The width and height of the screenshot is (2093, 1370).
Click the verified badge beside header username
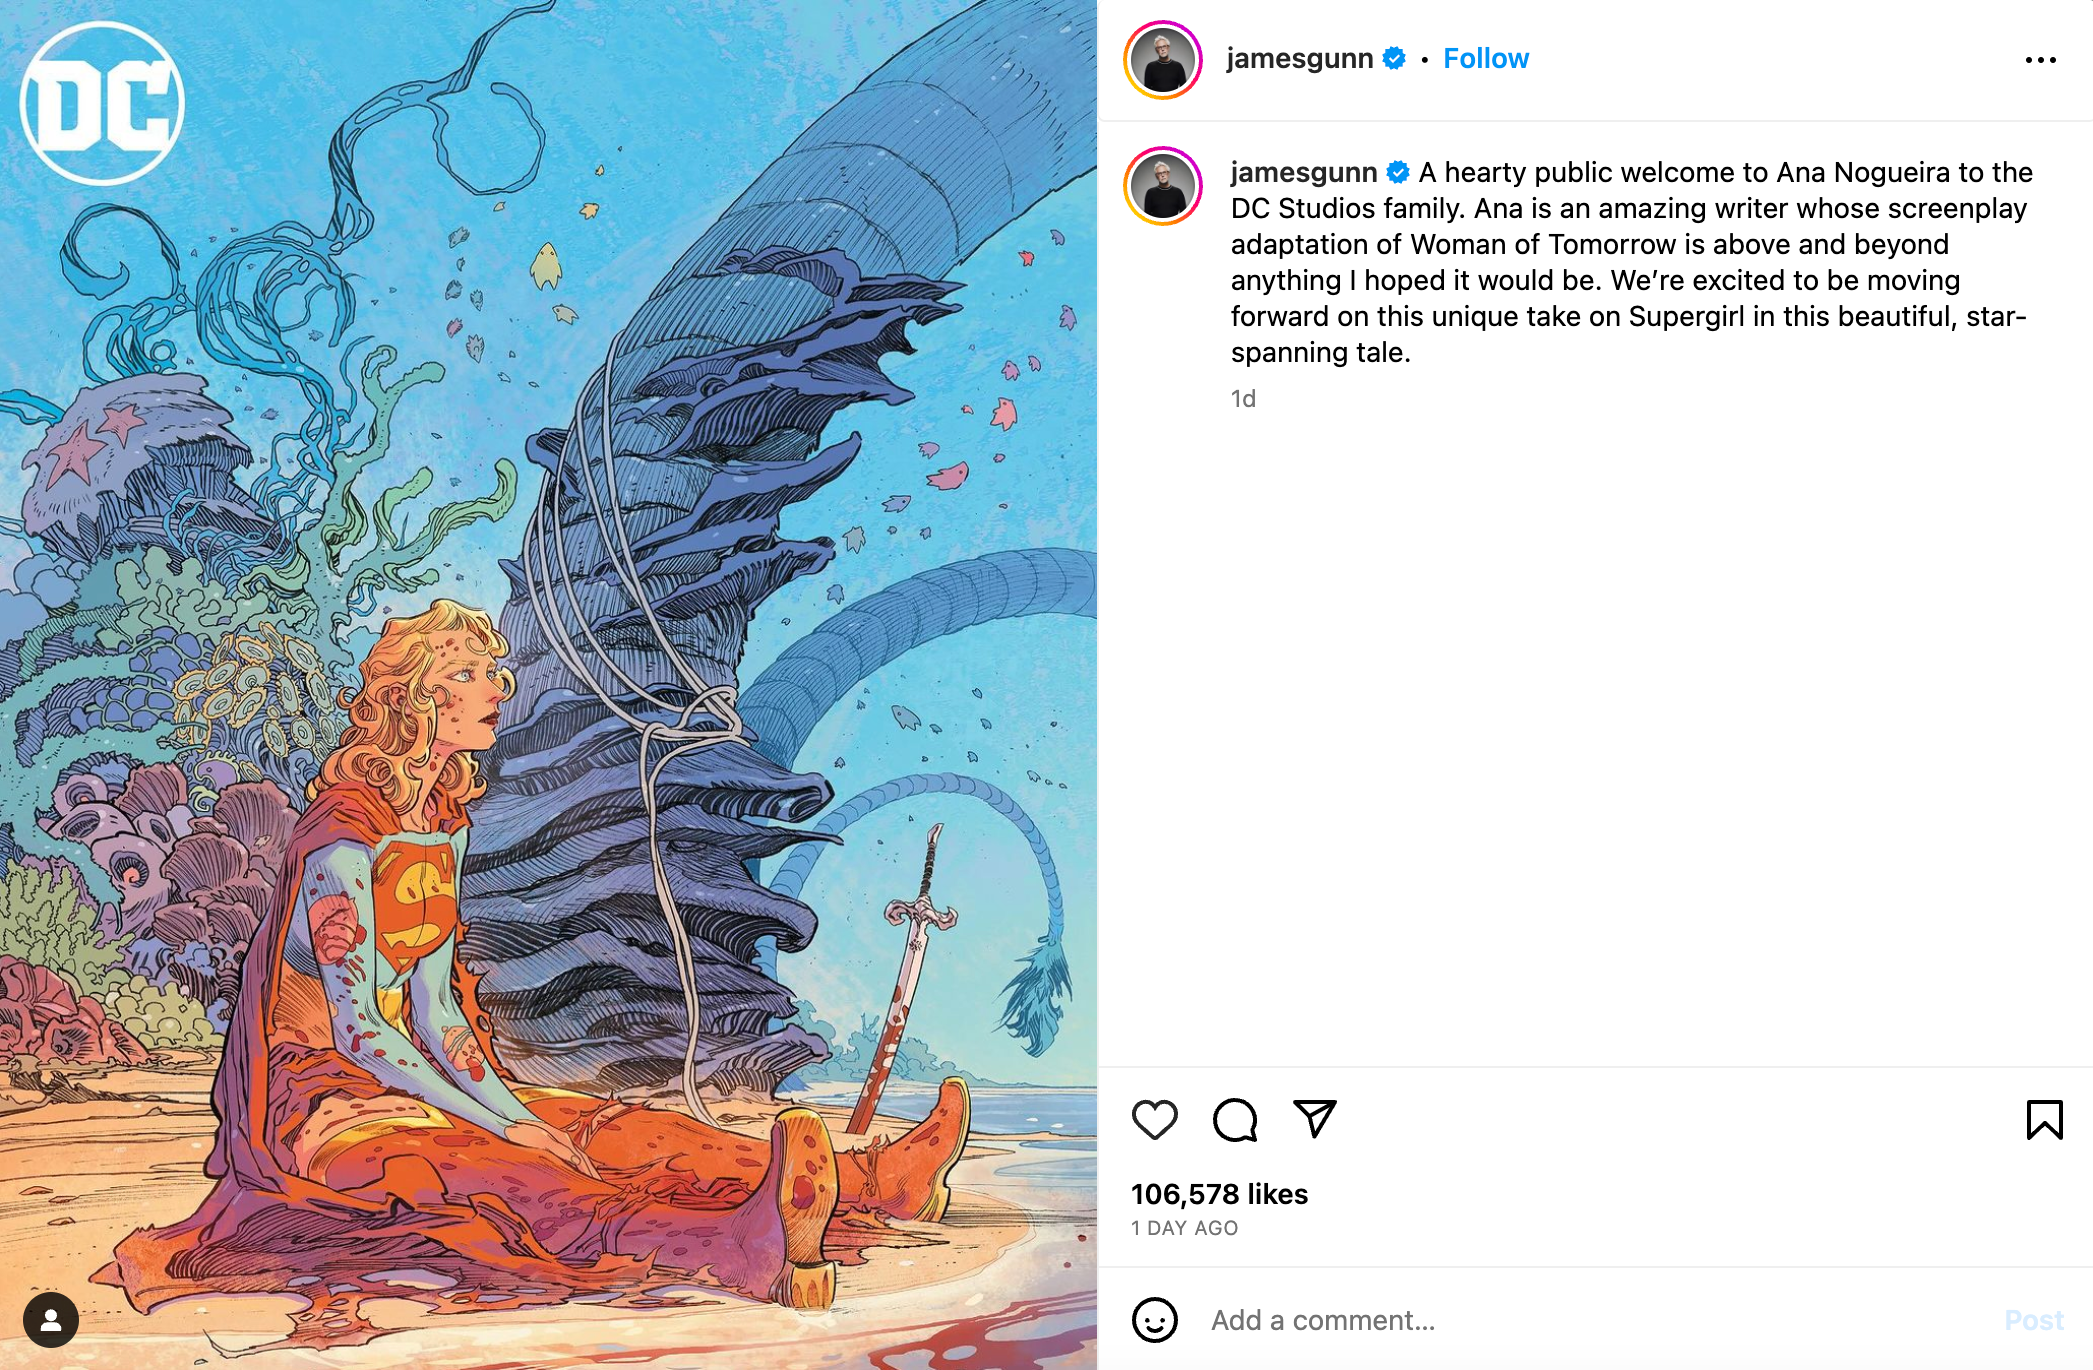coord(1394,59)
